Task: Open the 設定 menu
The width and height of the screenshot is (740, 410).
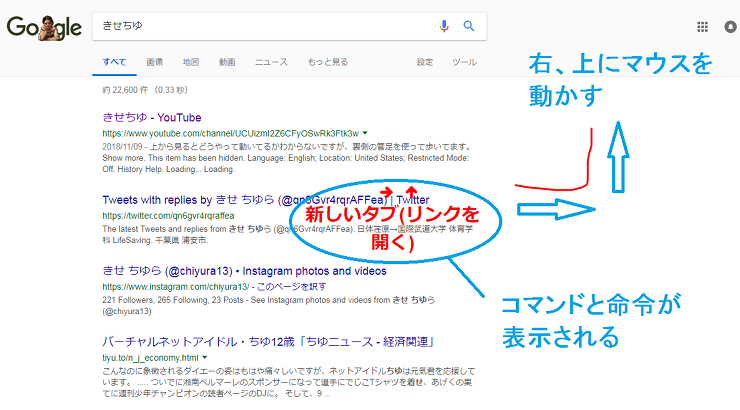Action: tap(425, 62)
